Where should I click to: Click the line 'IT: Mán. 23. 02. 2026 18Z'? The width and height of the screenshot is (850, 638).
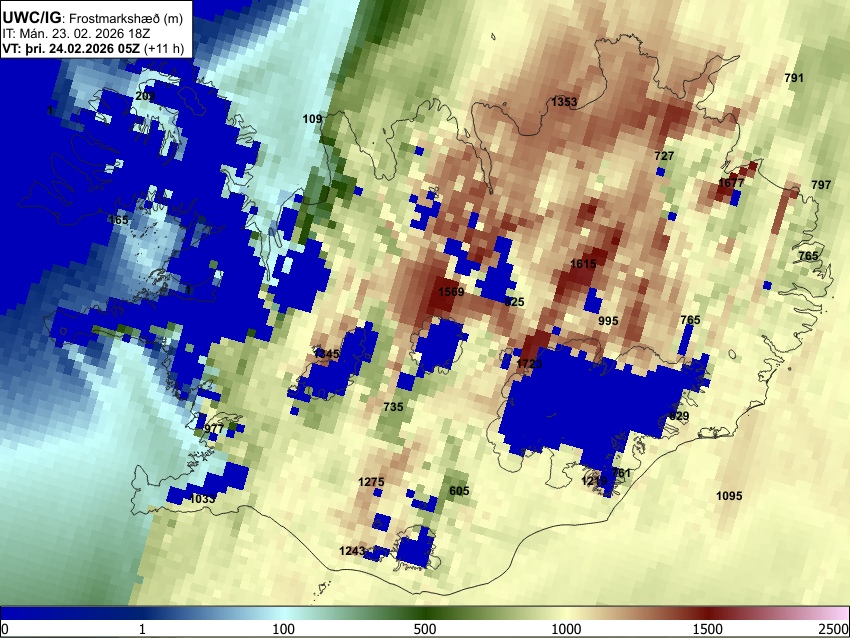point(76,34)
